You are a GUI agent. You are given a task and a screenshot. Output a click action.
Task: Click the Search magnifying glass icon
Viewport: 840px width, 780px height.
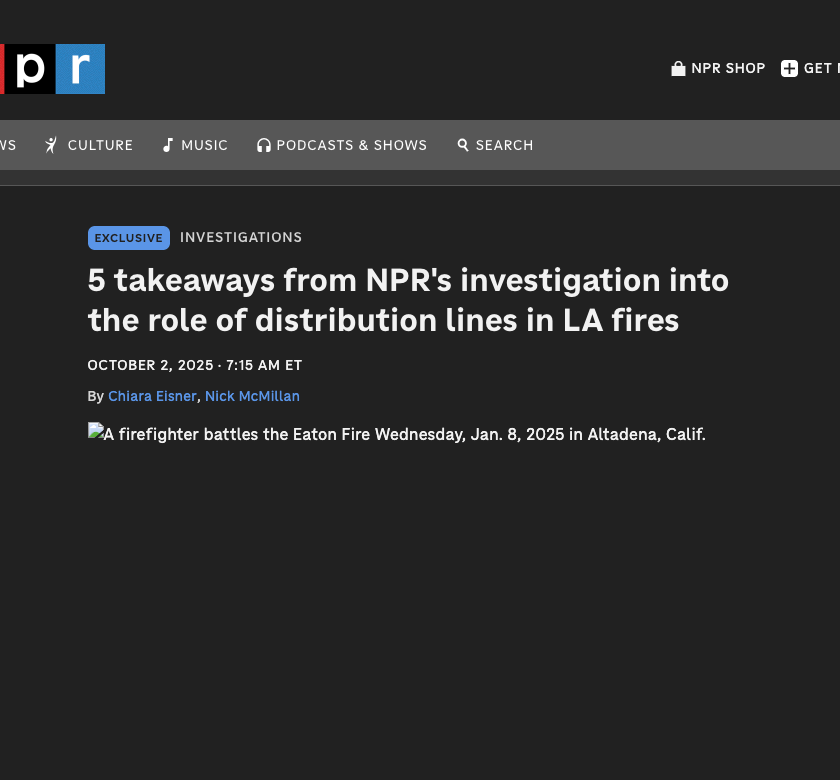coord(463,145)
